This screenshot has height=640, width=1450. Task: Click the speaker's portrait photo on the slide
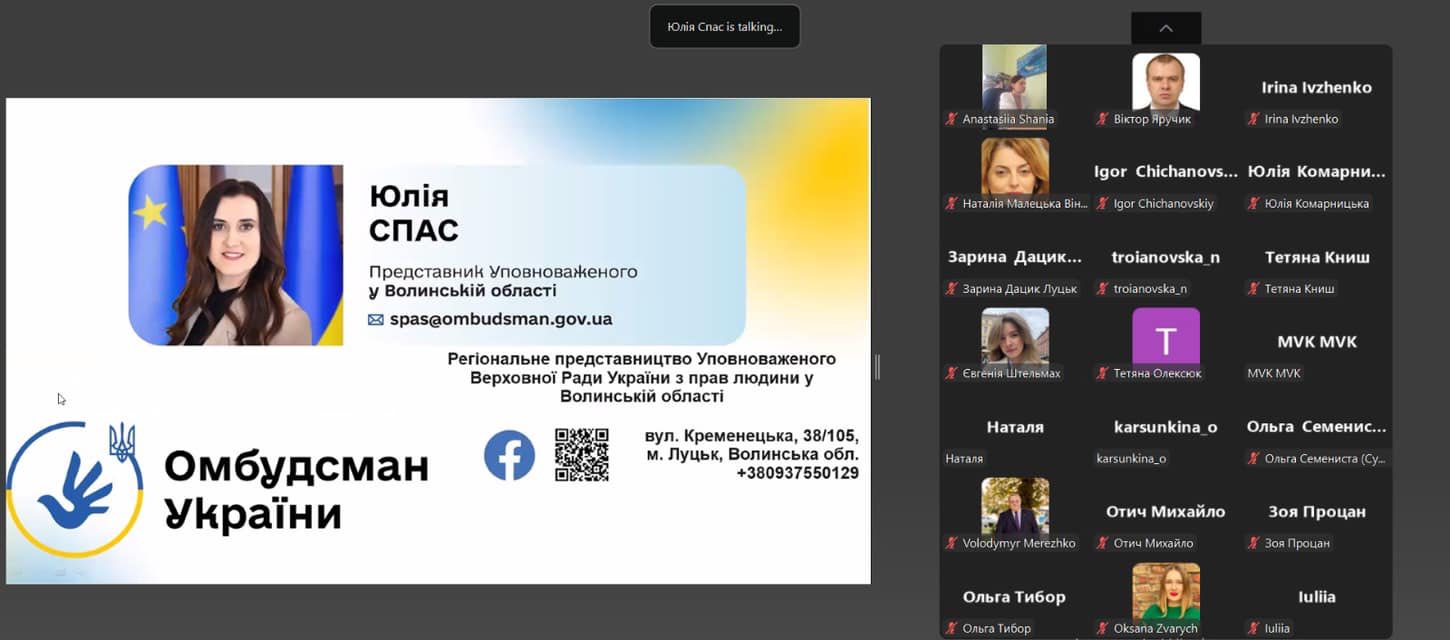[236, 255]
